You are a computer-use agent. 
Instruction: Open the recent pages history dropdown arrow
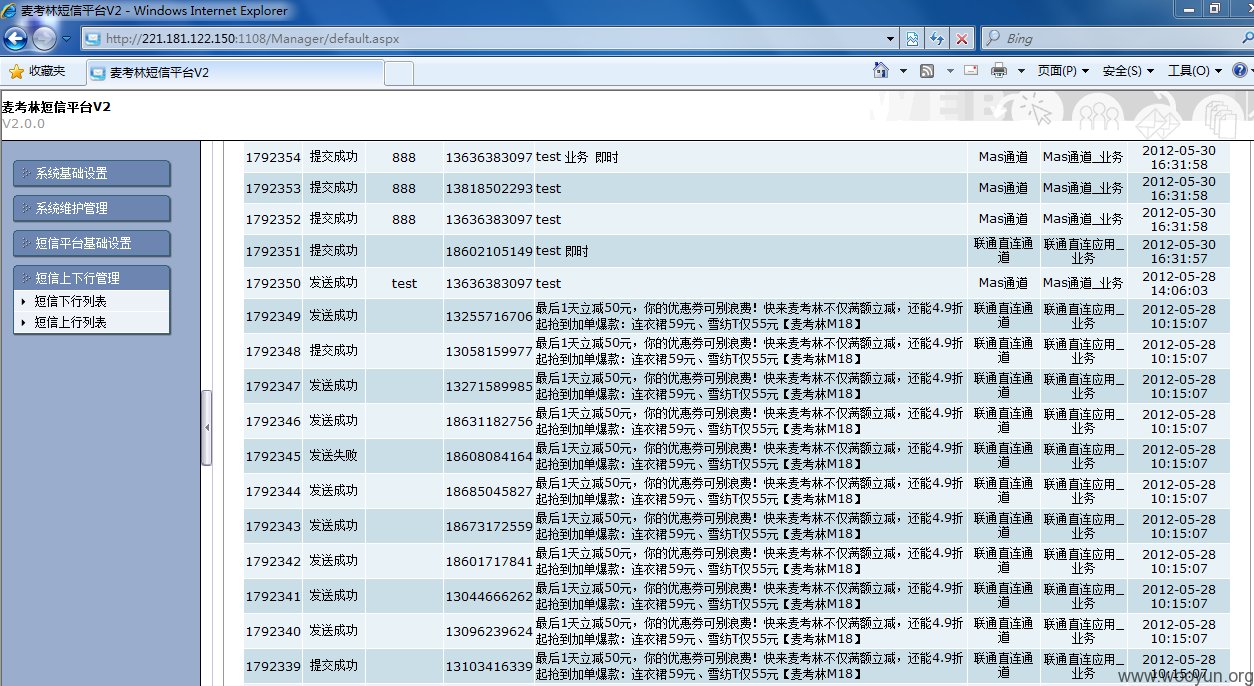pos(67,39)
